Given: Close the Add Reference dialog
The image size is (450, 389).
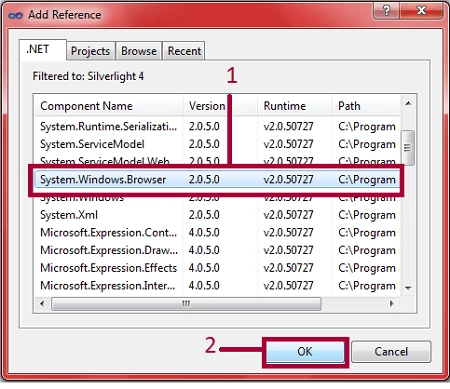Looking at the screenshot, I should tap(421, 11).
